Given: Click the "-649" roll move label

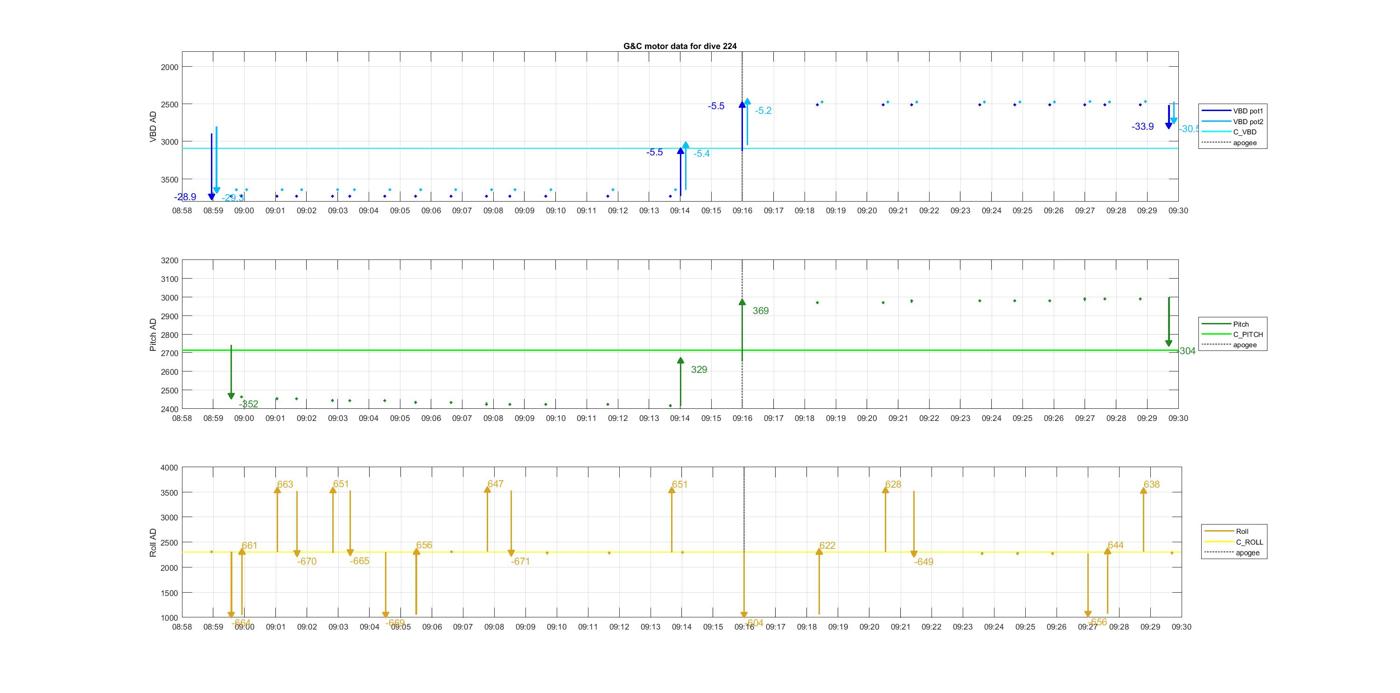Looking at the screenshot, I should point(924,562).
